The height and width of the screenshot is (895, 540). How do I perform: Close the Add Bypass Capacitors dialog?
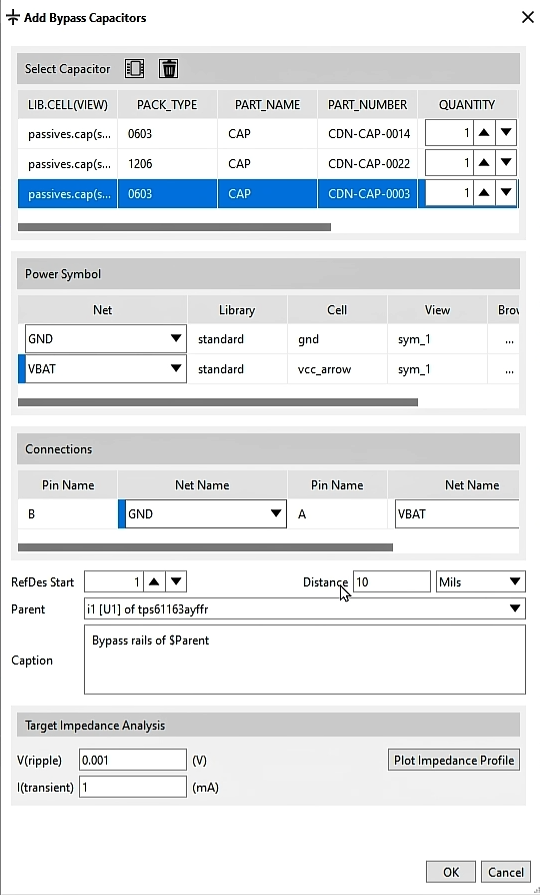click(x=527, y=18)
